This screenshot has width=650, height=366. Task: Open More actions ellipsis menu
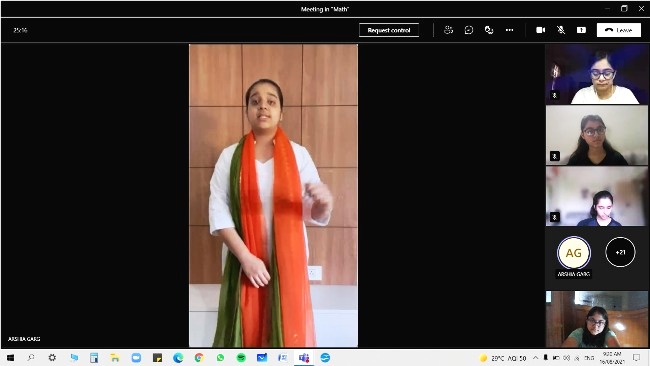tap(509, 30)
